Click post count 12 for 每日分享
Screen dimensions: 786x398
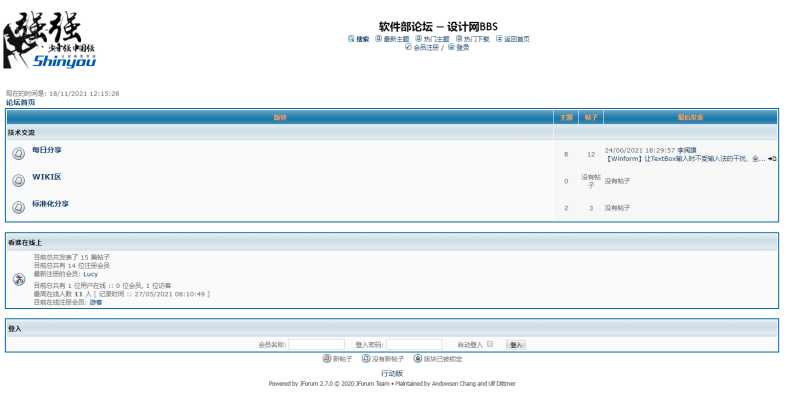pos(591,154)
